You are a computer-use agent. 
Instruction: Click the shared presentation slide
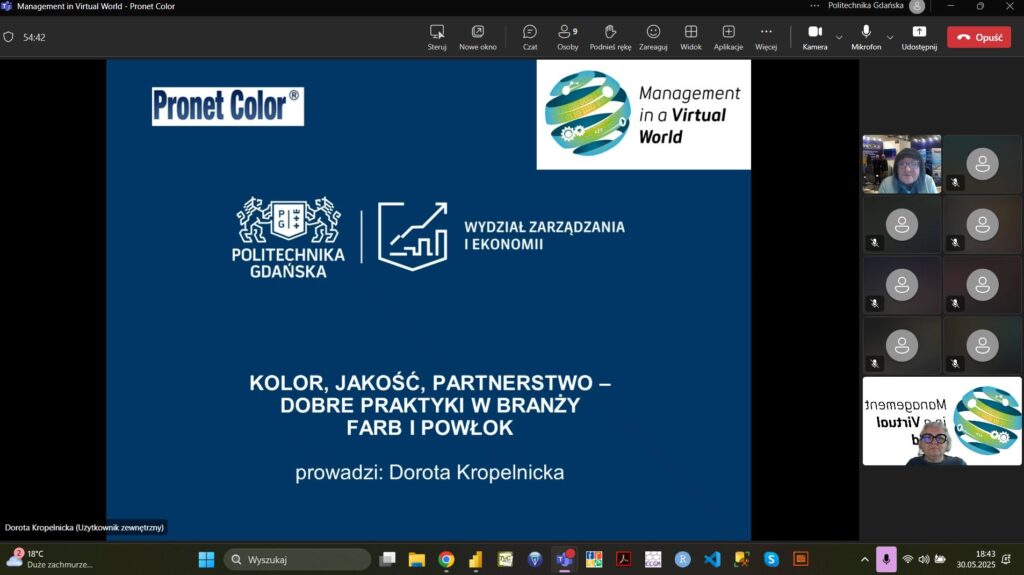pyautogui.click(x=428, y=300)
